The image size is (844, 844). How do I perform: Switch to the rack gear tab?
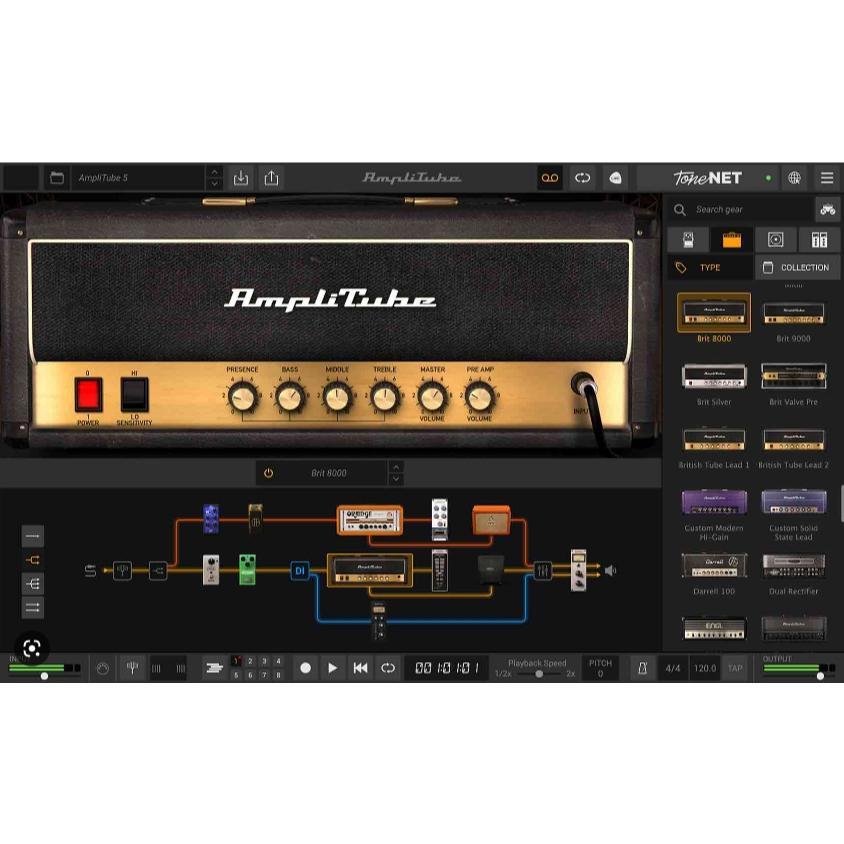pyautogui.click(x=819, y=240)
